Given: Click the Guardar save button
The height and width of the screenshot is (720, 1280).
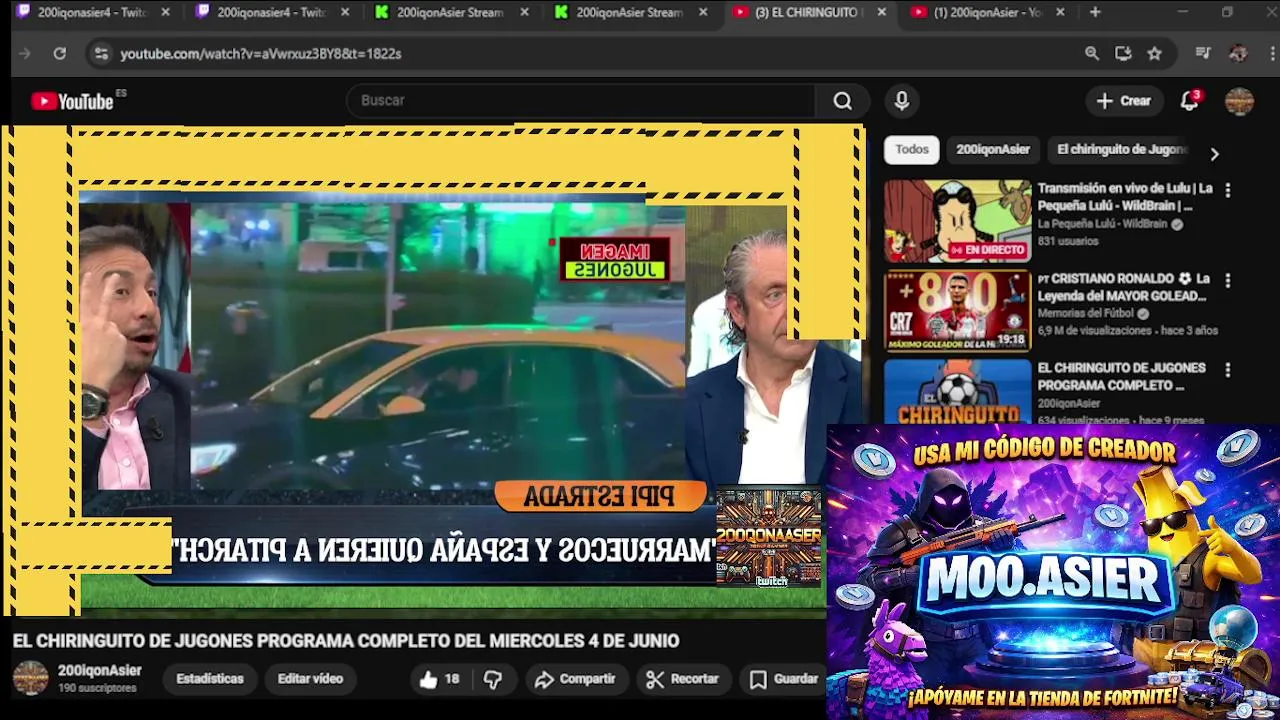Looking at the screenshot, I should point(785,679).
